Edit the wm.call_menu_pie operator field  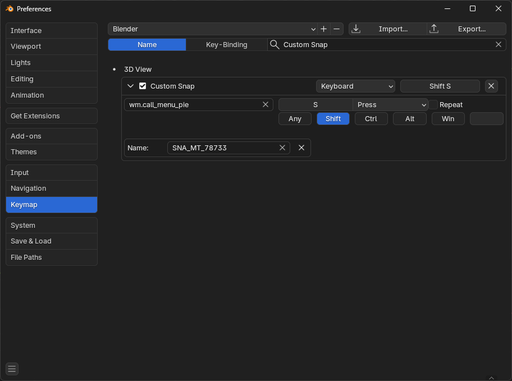coord(199,105)
